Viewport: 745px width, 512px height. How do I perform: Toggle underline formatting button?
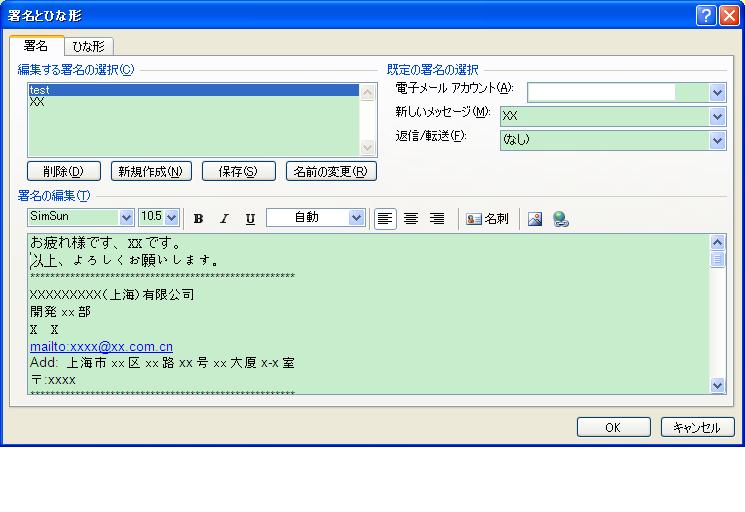click(250, 218)
